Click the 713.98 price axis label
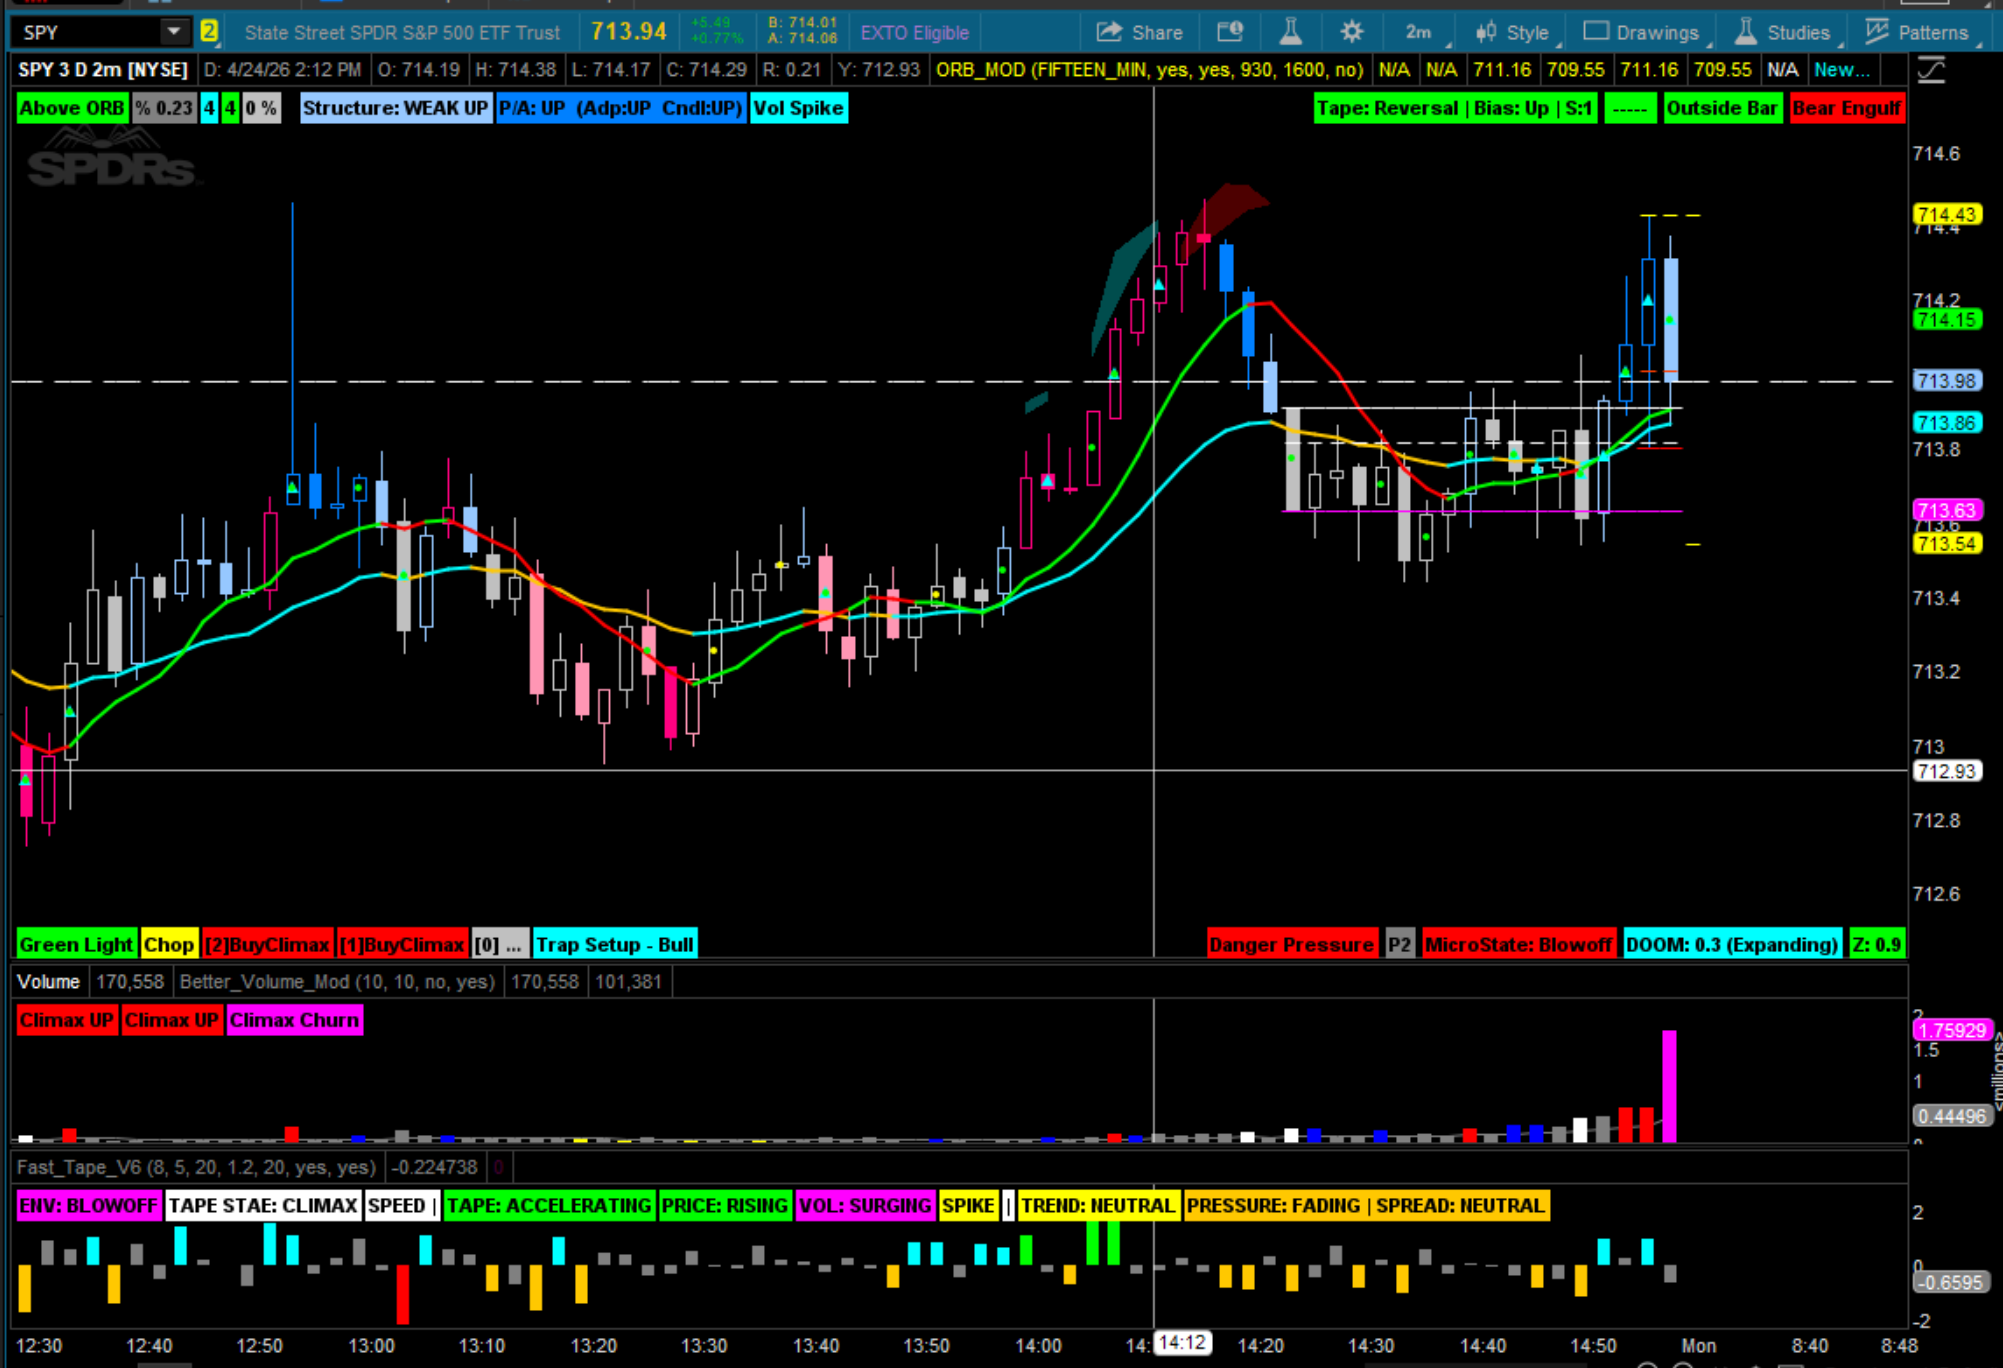The height and width of the screenshot is (1368, 2003). pyautogui.click(x=1946, y=381)
